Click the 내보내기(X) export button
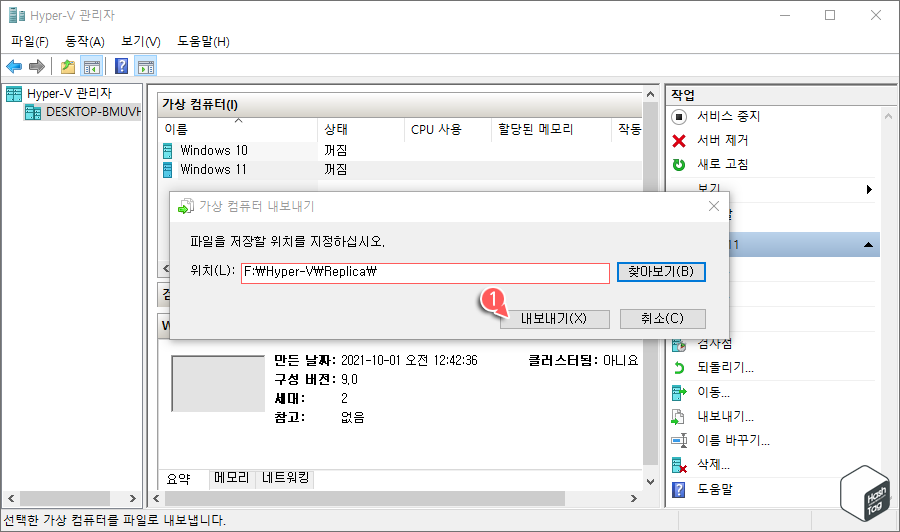 [x=554, y=319]
